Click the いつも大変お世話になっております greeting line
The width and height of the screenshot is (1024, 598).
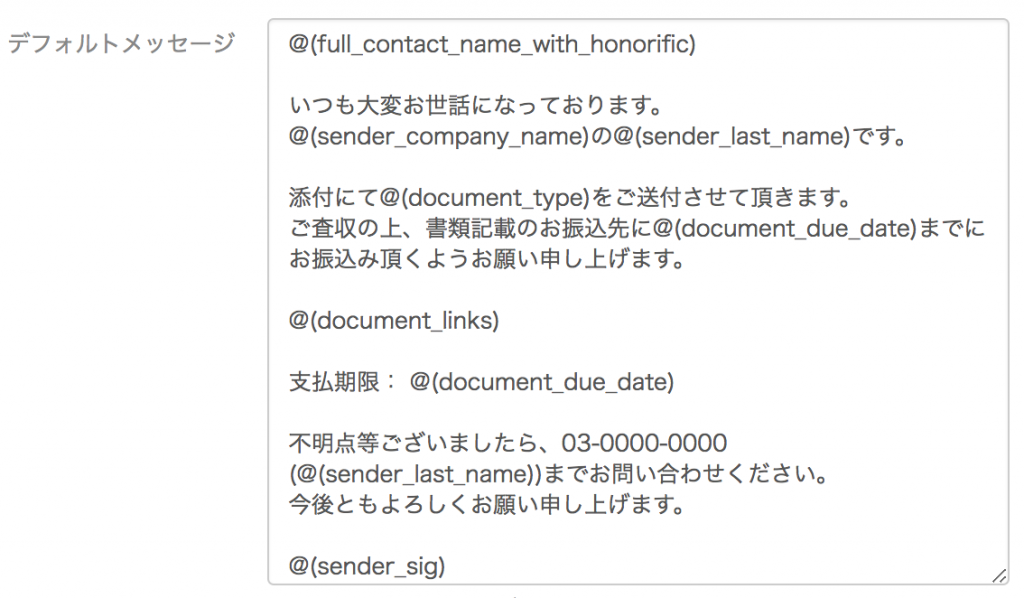click(x=477, y=104)
